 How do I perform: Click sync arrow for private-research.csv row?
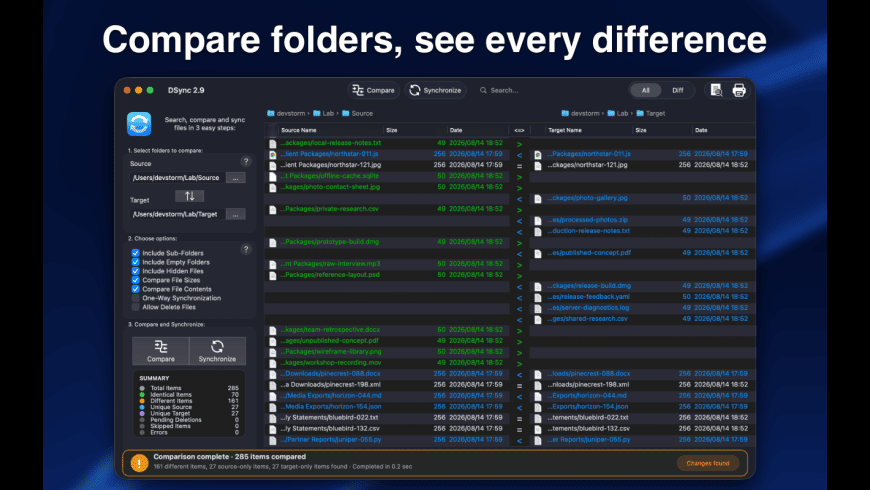(x=519, y=210)
